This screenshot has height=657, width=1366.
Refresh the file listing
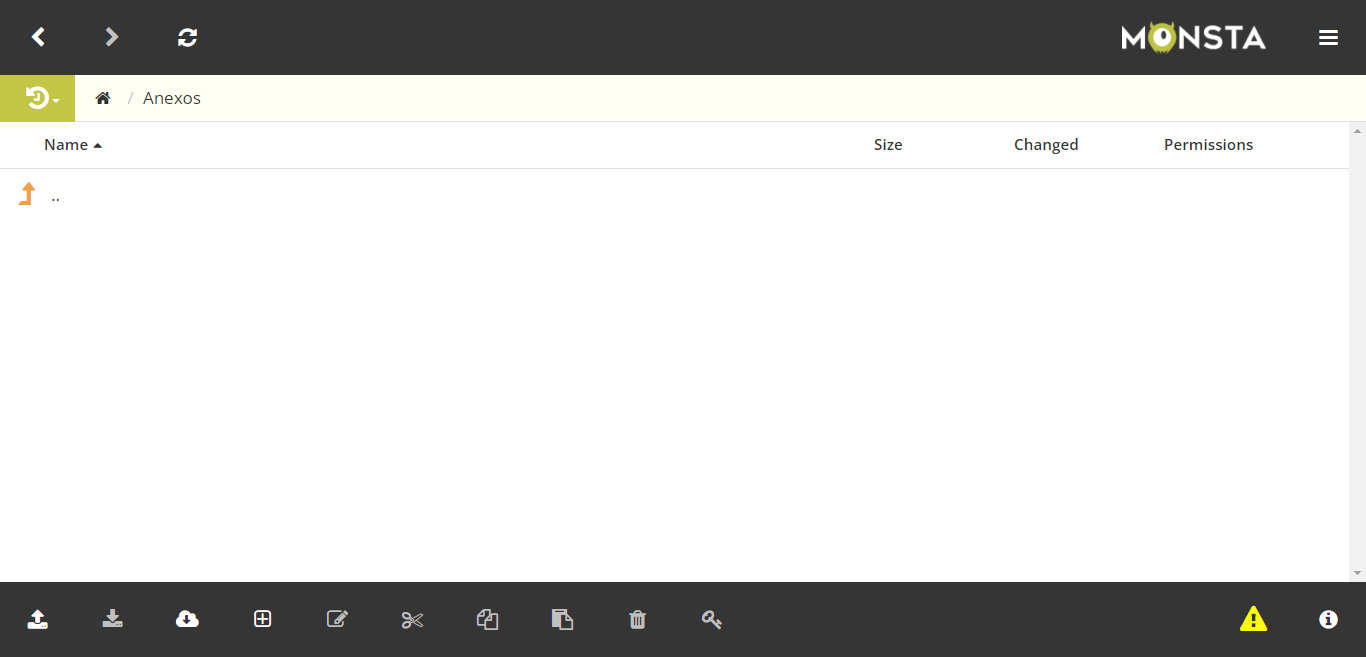187,37
